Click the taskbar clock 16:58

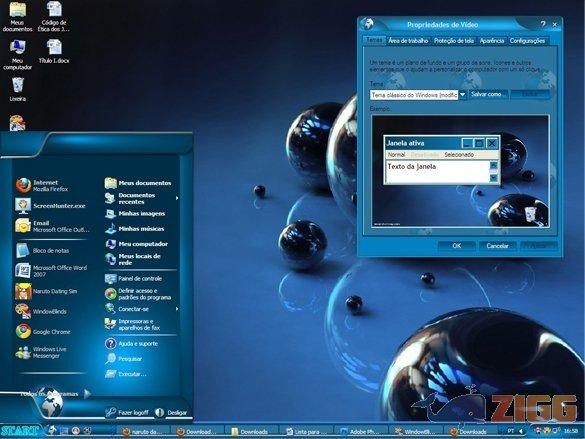(x=571, y=431)
